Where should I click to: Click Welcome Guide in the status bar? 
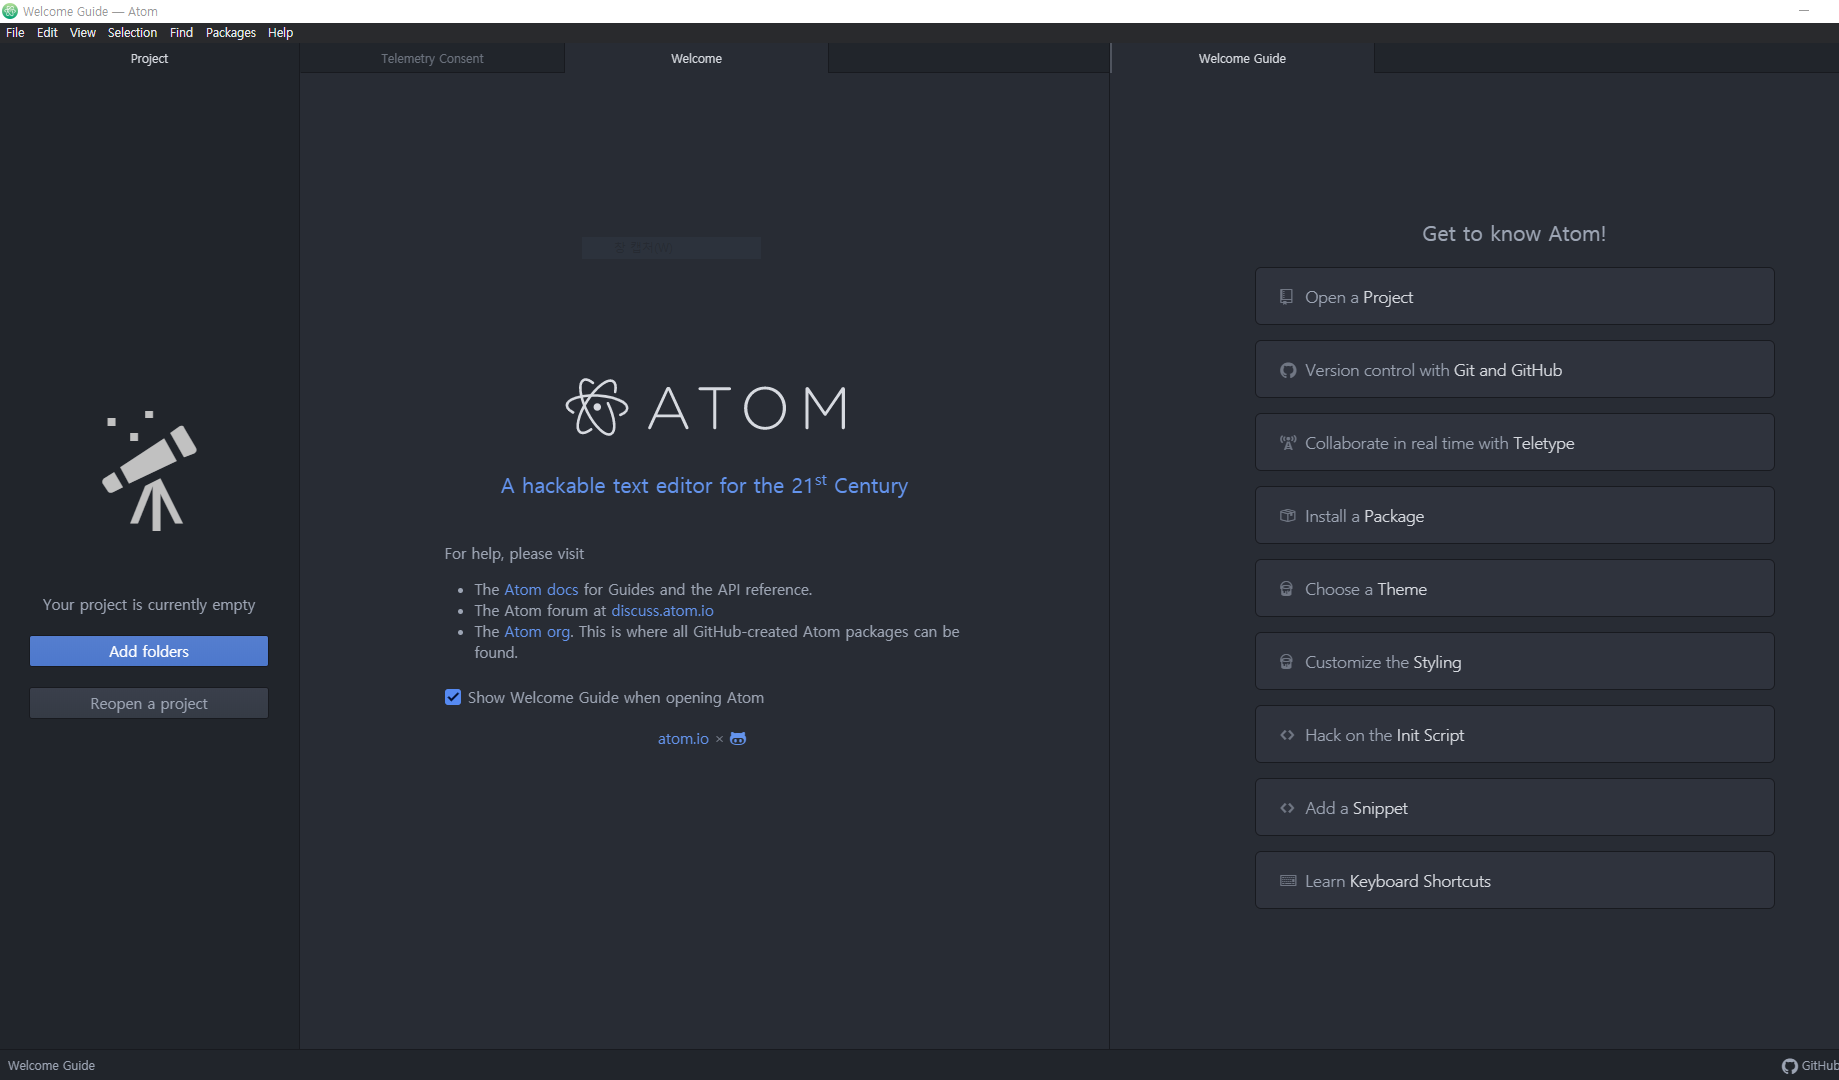click(x=51, y=1066)
